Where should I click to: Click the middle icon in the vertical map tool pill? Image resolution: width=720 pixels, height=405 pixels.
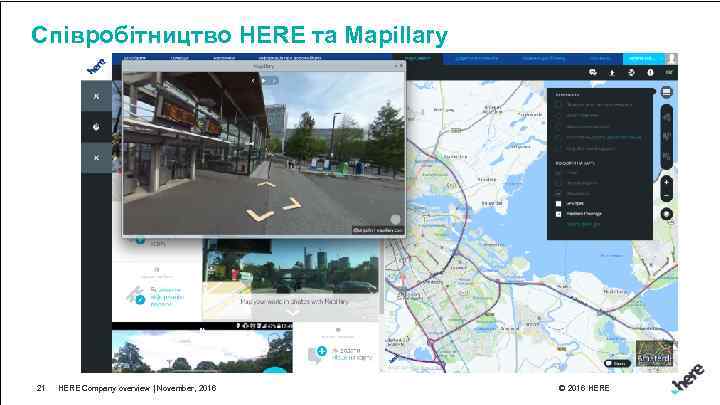[667, 136]
